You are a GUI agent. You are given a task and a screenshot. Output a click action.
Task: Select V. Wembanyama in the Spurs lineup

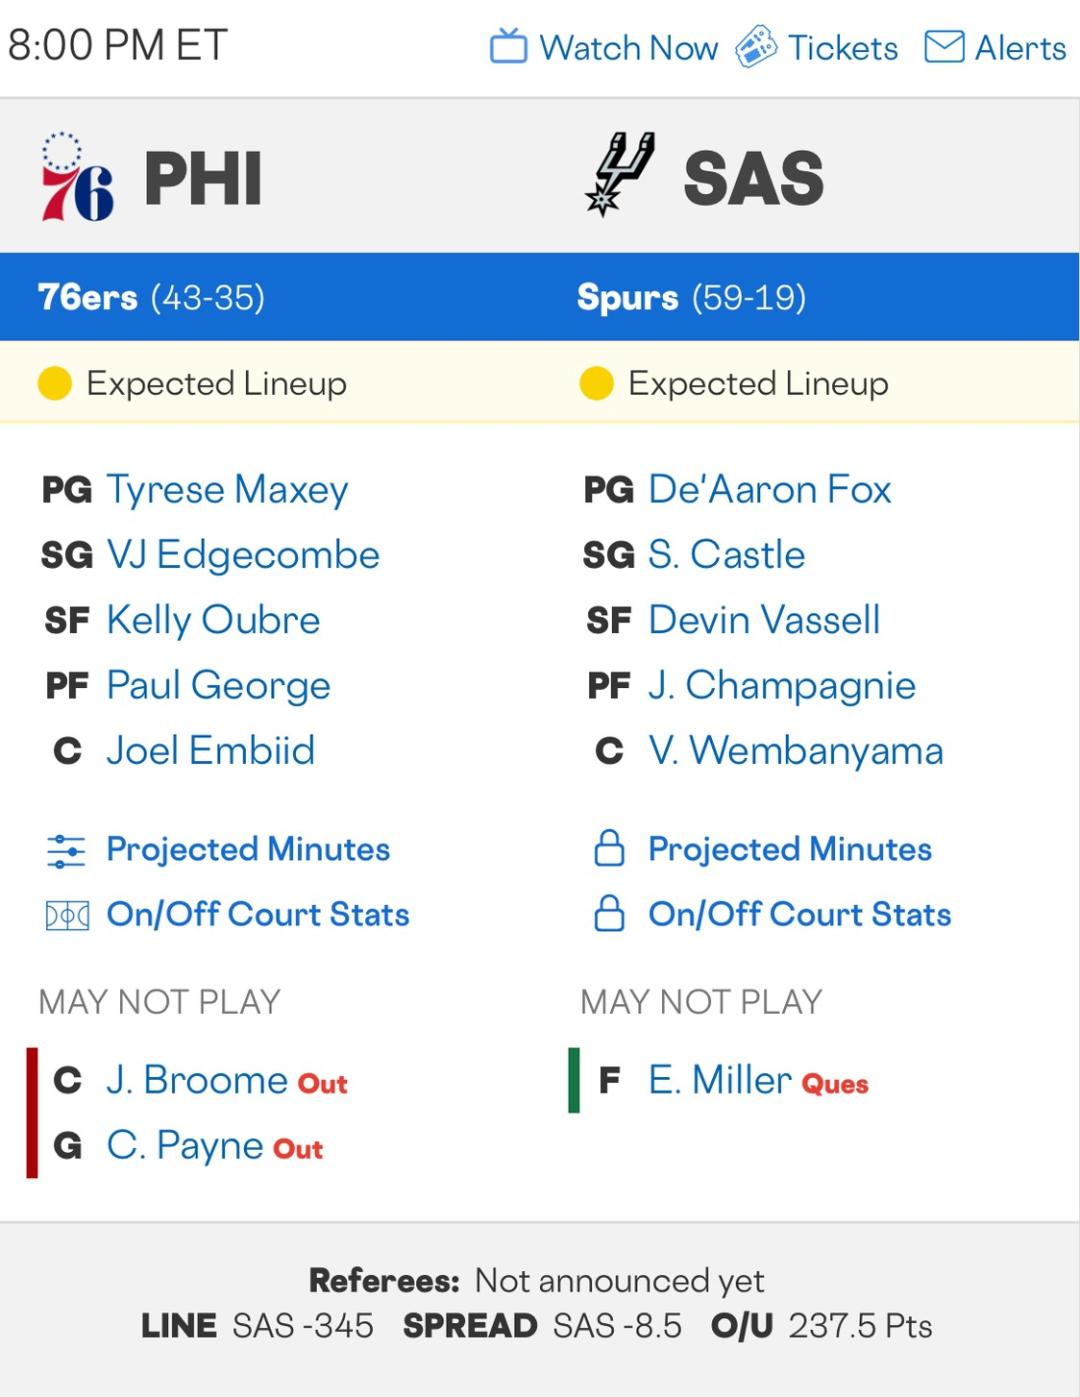pos(795,751)
